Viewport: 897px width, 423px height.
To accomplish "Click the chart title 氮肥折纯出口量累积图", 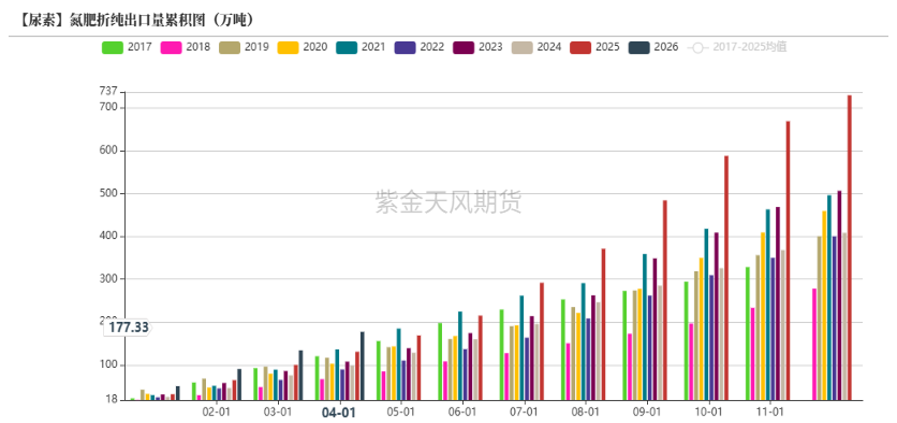I will (x=138, y=20).
